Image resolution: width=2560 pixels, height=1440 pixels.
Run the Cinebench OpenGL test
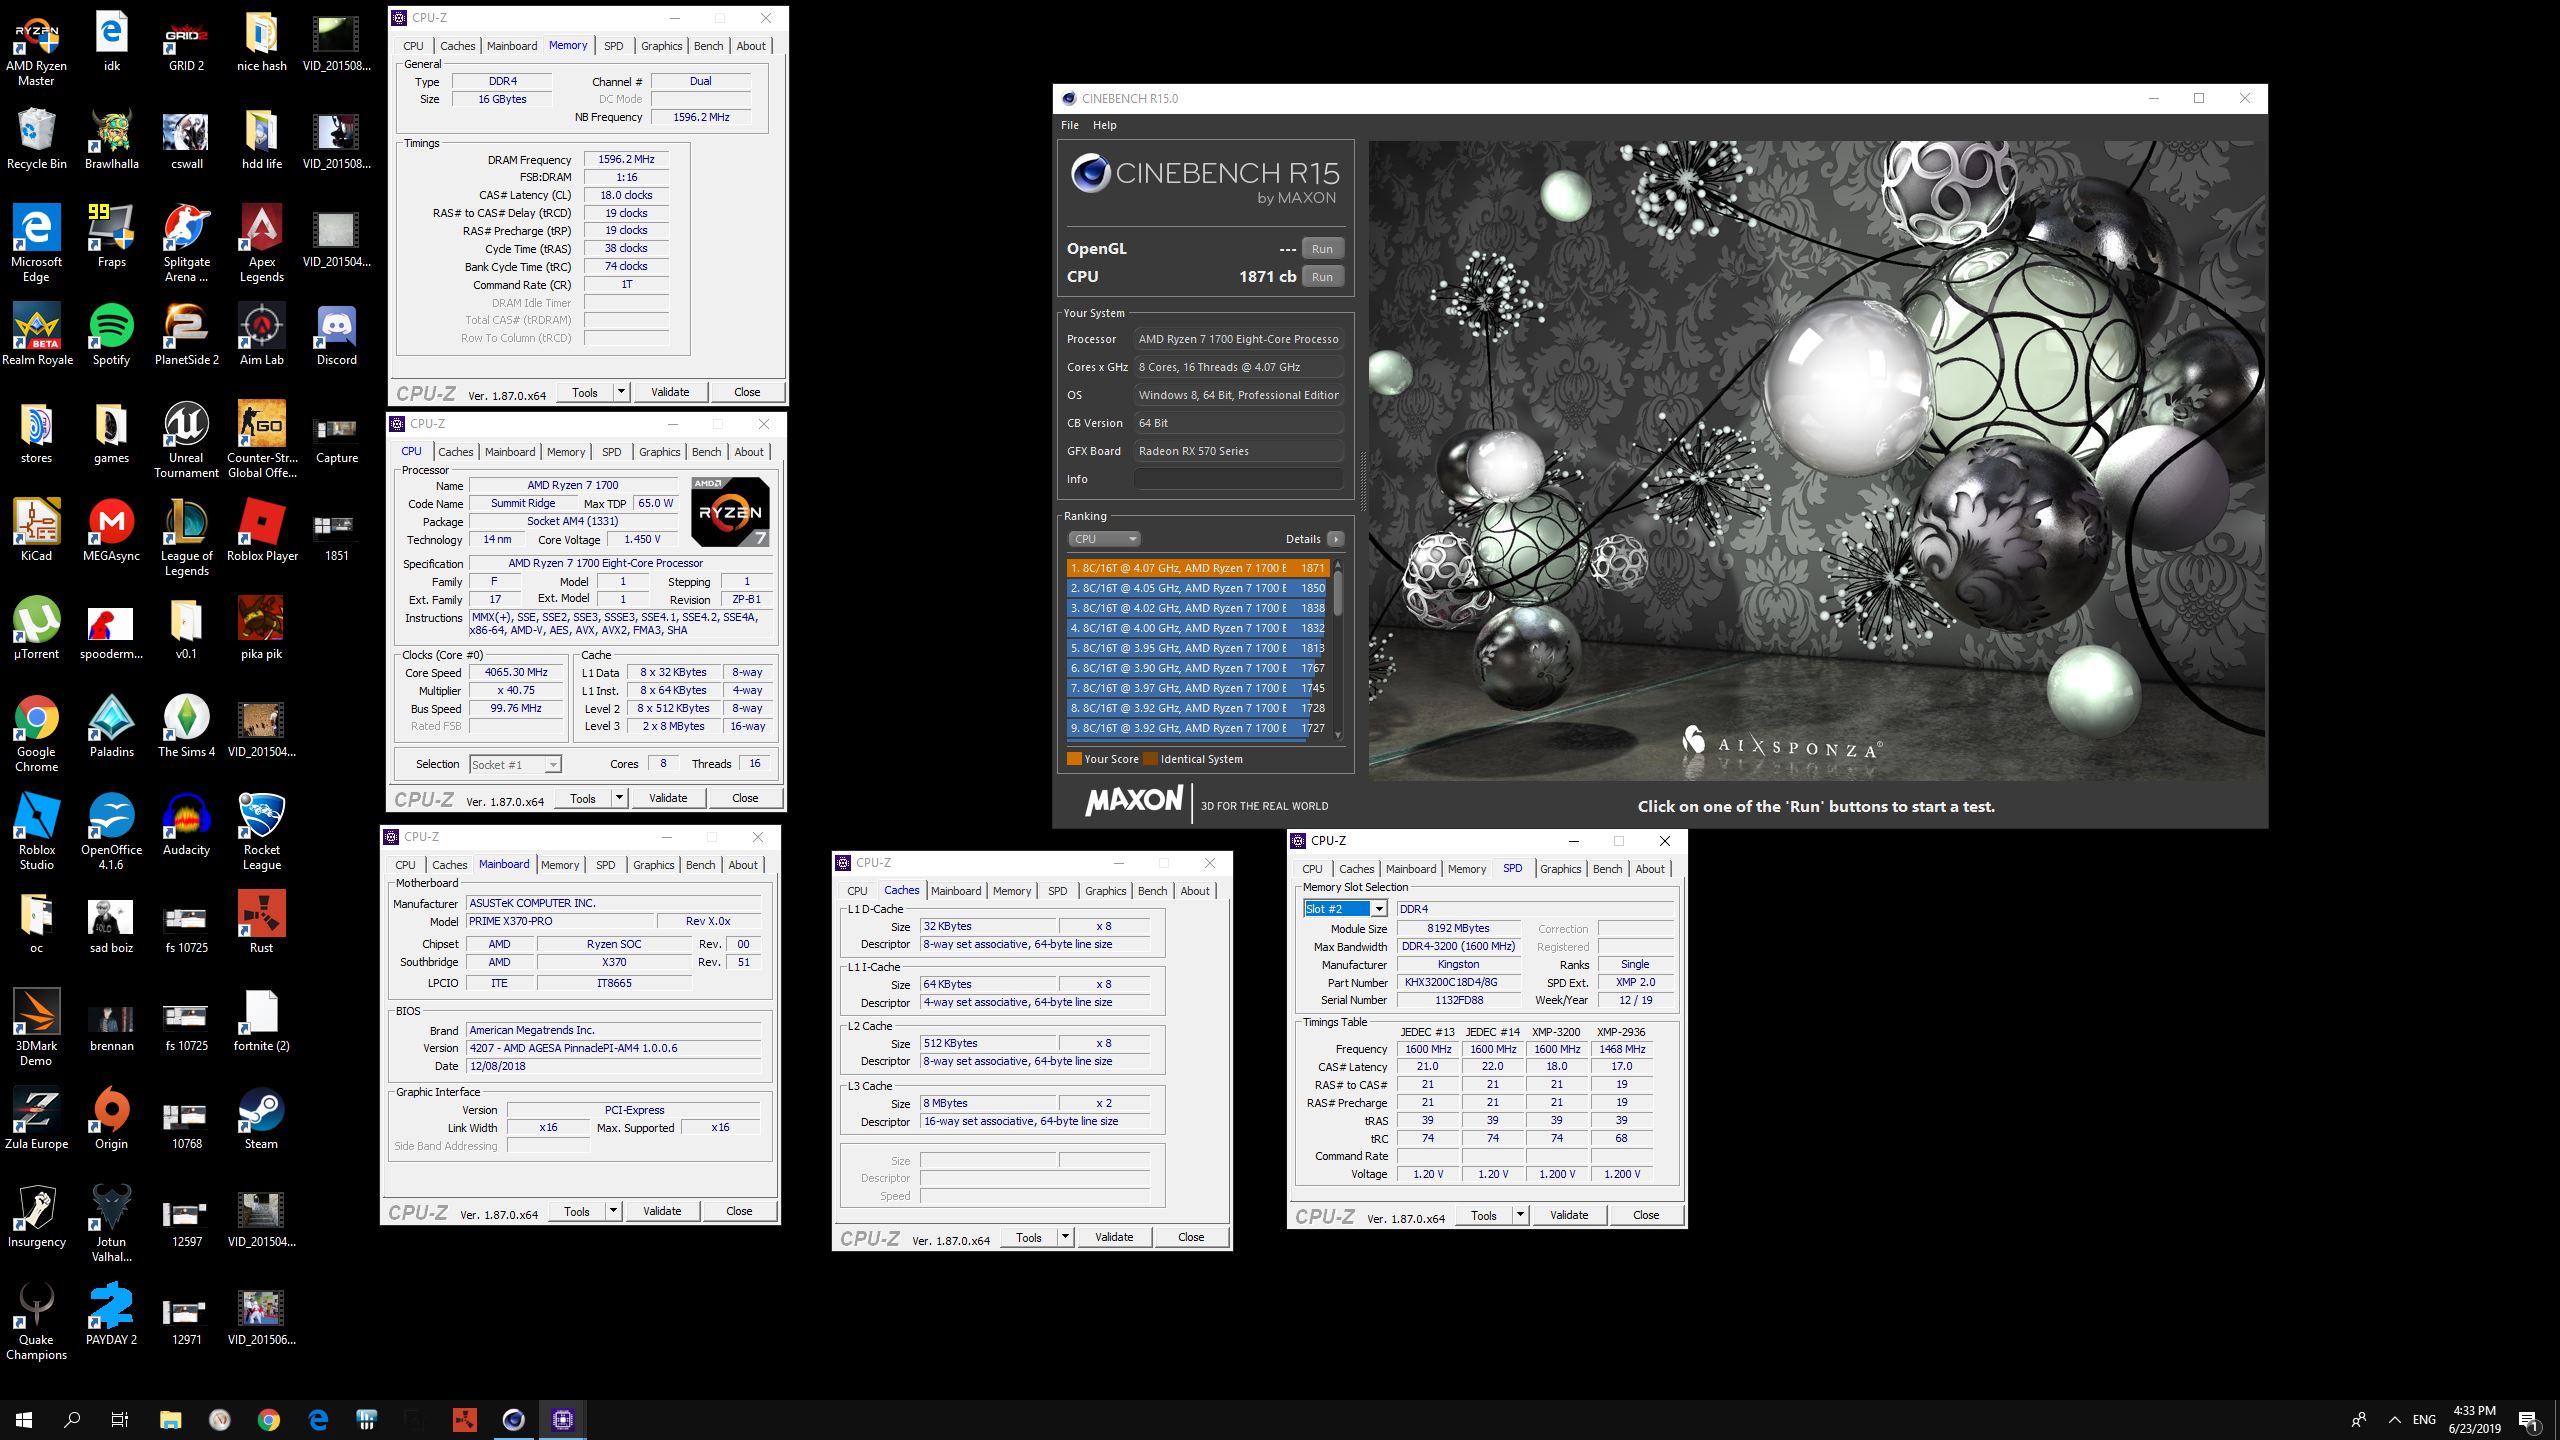(x=1322, y=249)
